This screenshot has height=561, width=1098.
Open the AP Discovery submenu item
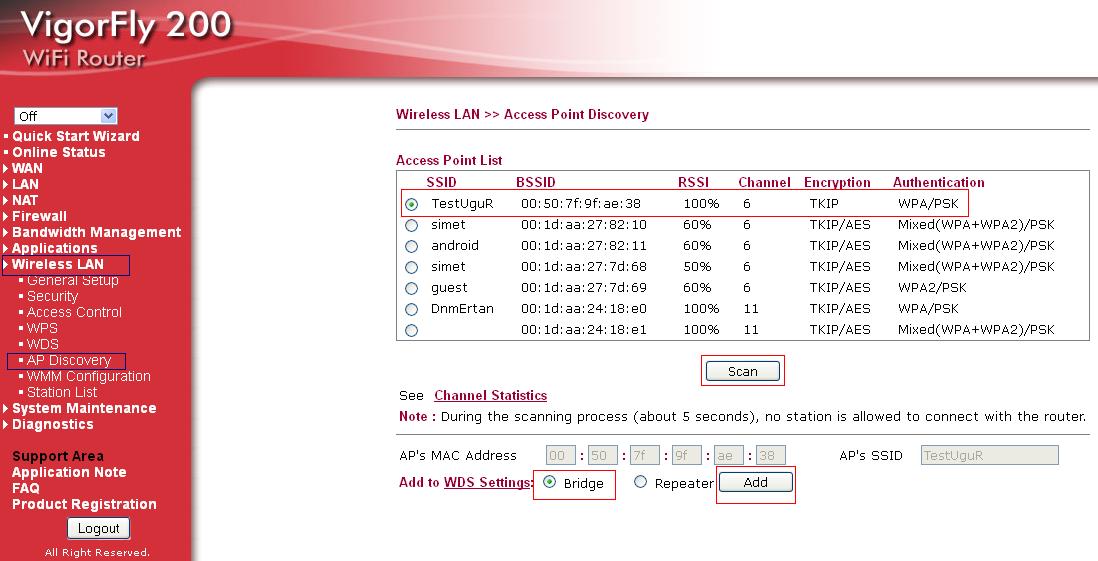(x=68, y=360)
